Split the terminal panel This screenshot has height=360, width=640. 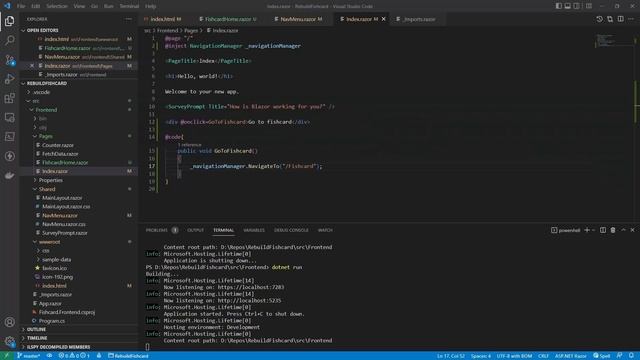tap(603, 230)
